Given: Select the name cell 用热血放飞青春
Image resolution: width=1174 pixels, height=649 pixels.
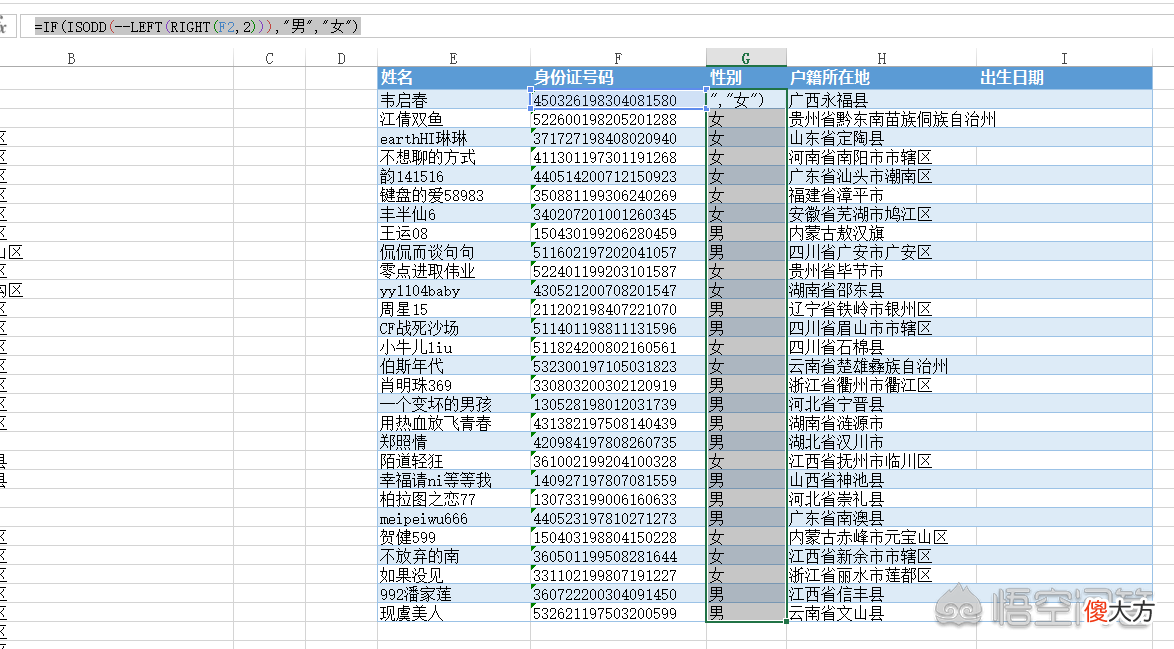Looking at the screenshot, I should (454, 423).
